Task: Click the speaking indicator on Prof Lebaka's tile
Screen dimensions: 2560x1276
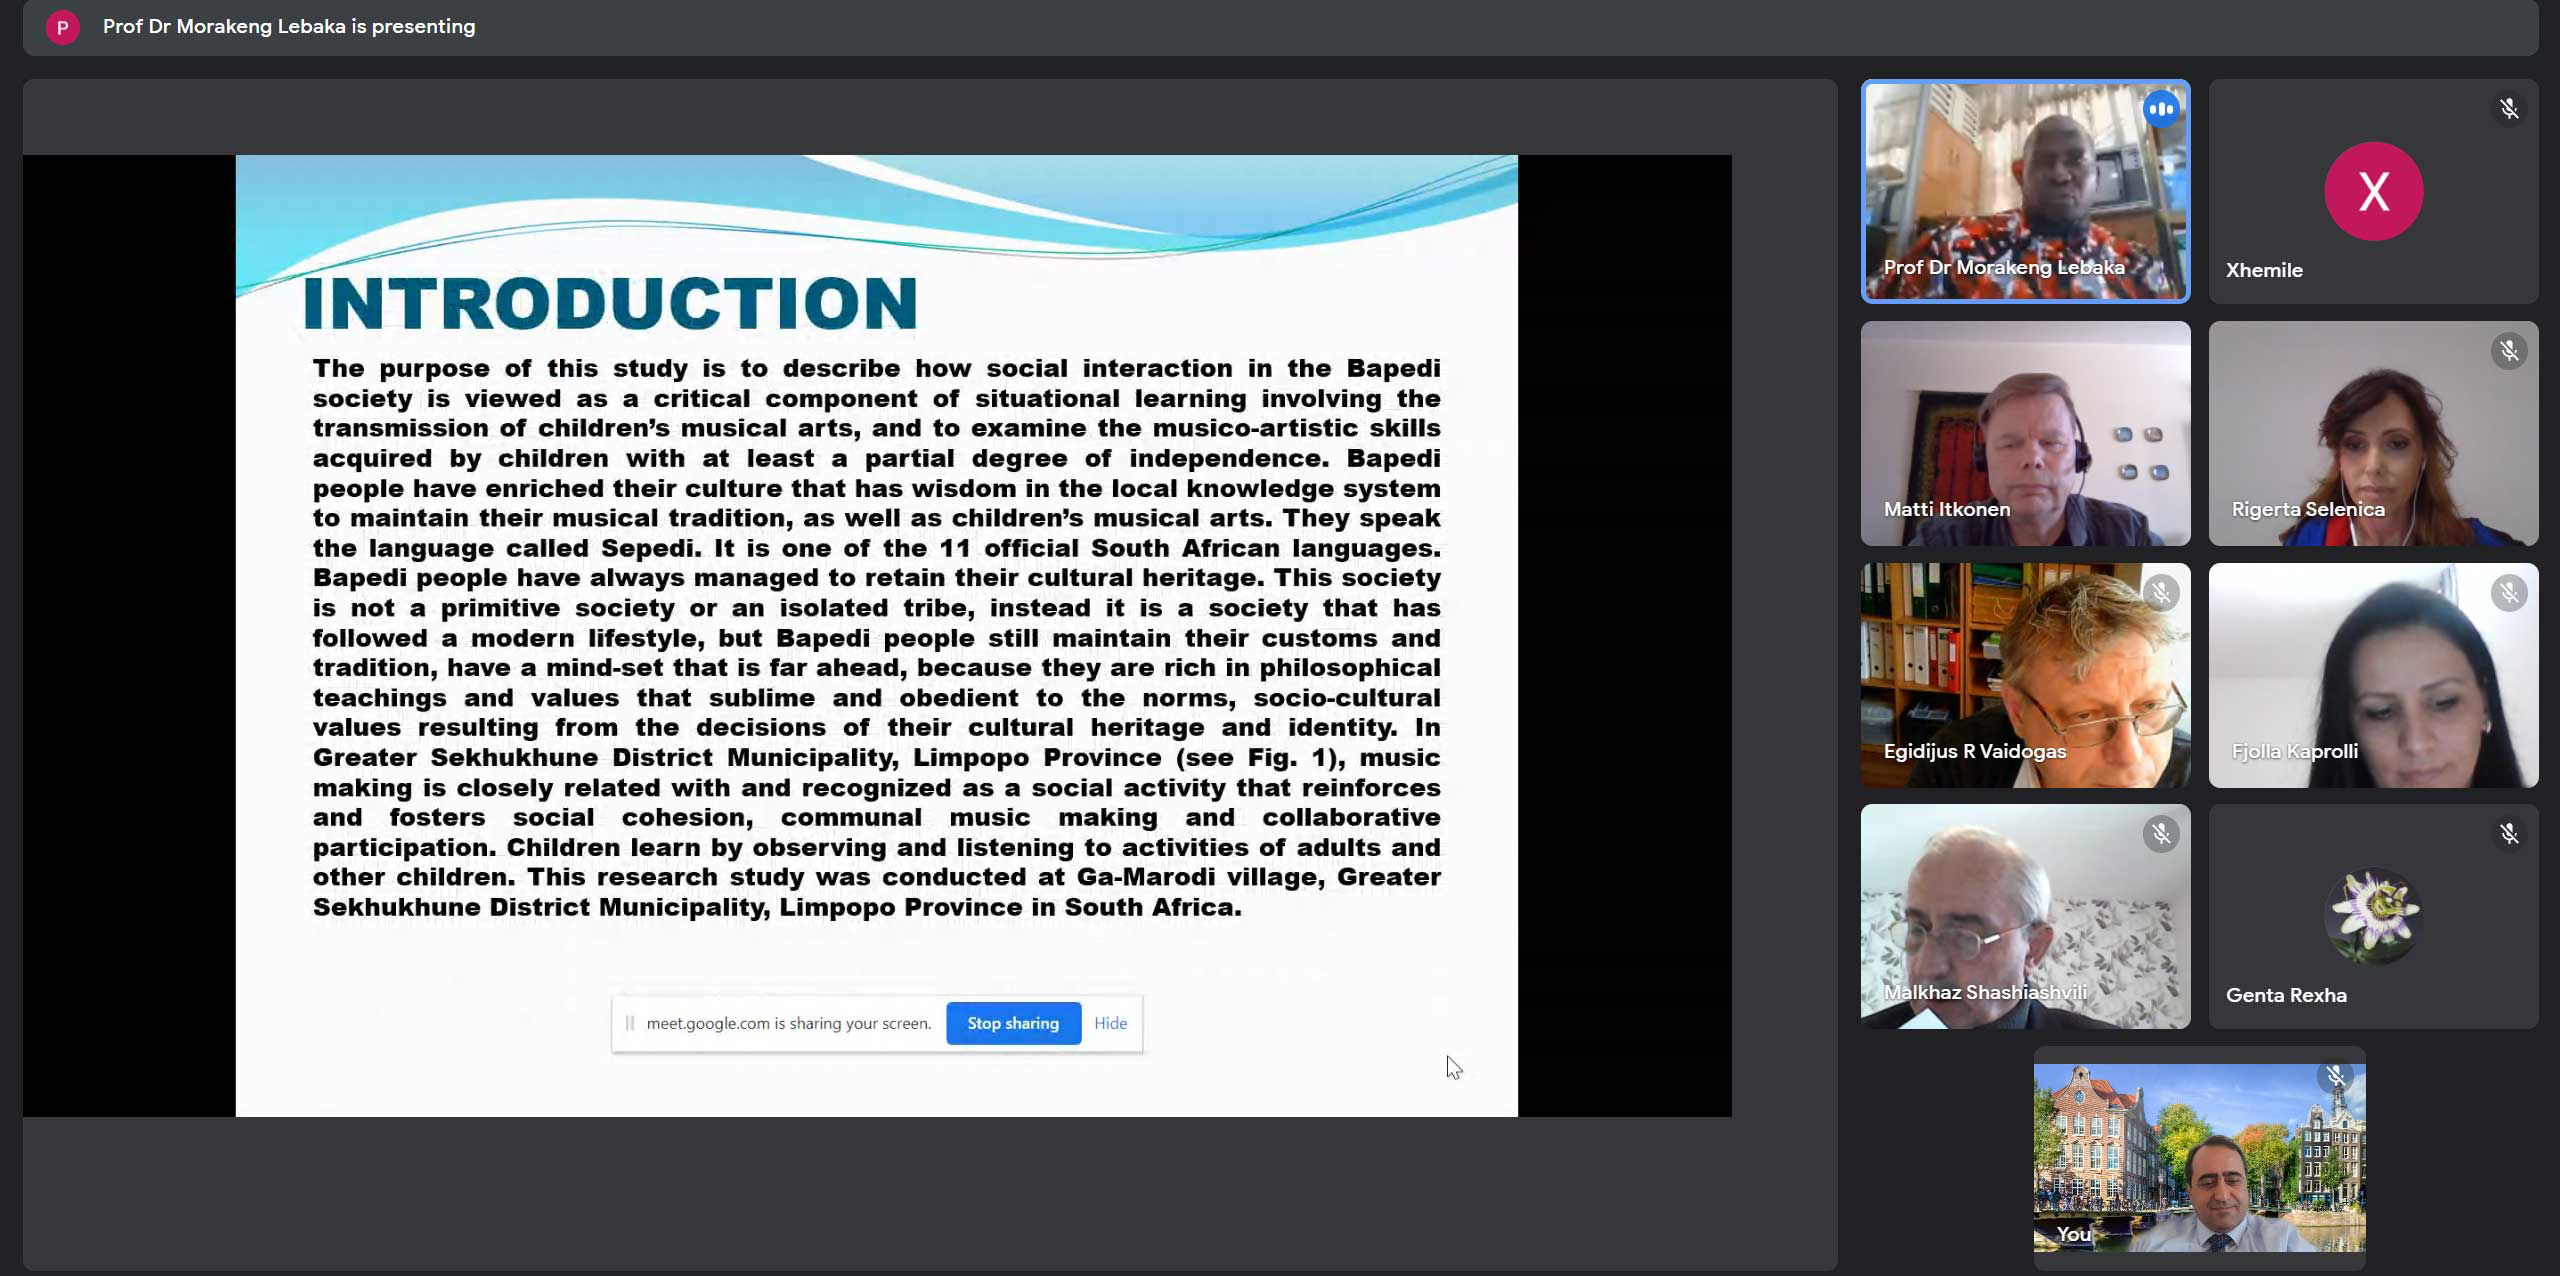Action: (x=2160, y=109)
